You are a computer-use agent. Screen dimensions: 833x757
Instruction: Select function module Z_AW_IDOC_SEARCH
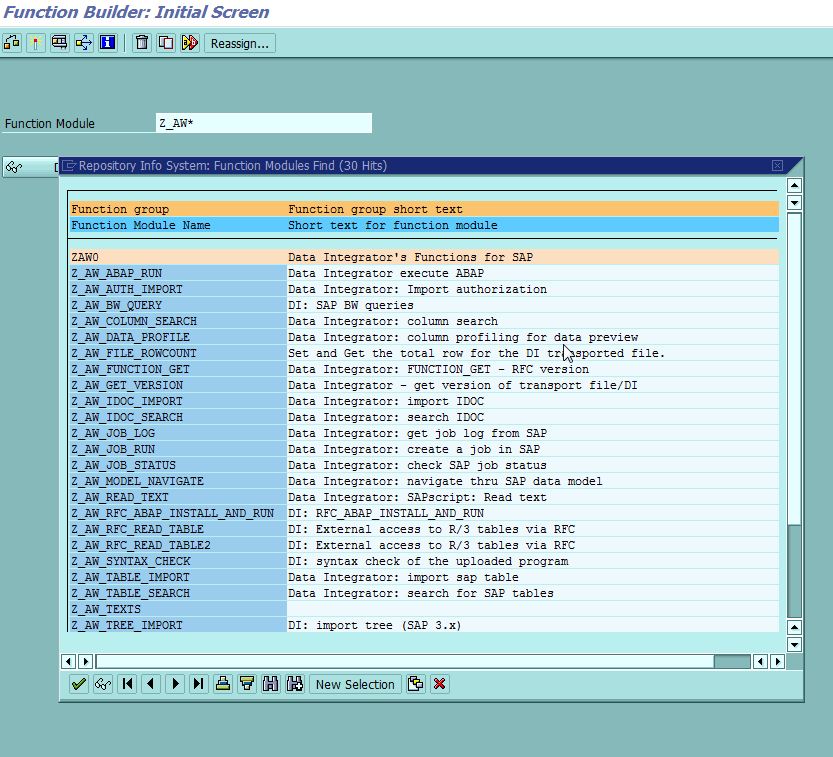pos(424,417)
